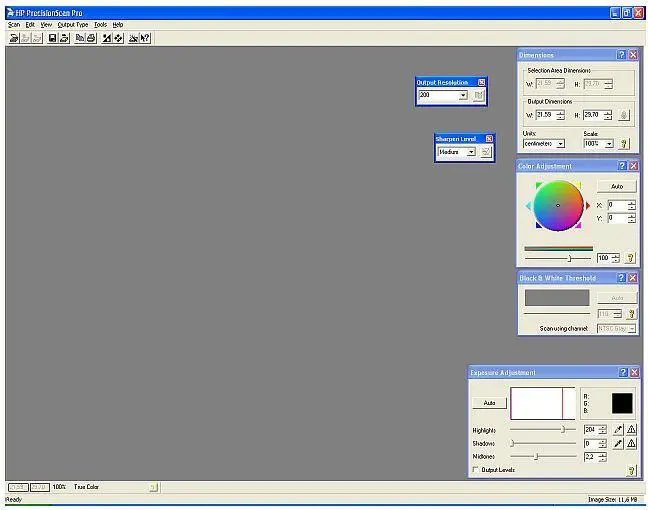
Task: Open the Scale dropdown showing 100%
Action: tap(609, 144)
